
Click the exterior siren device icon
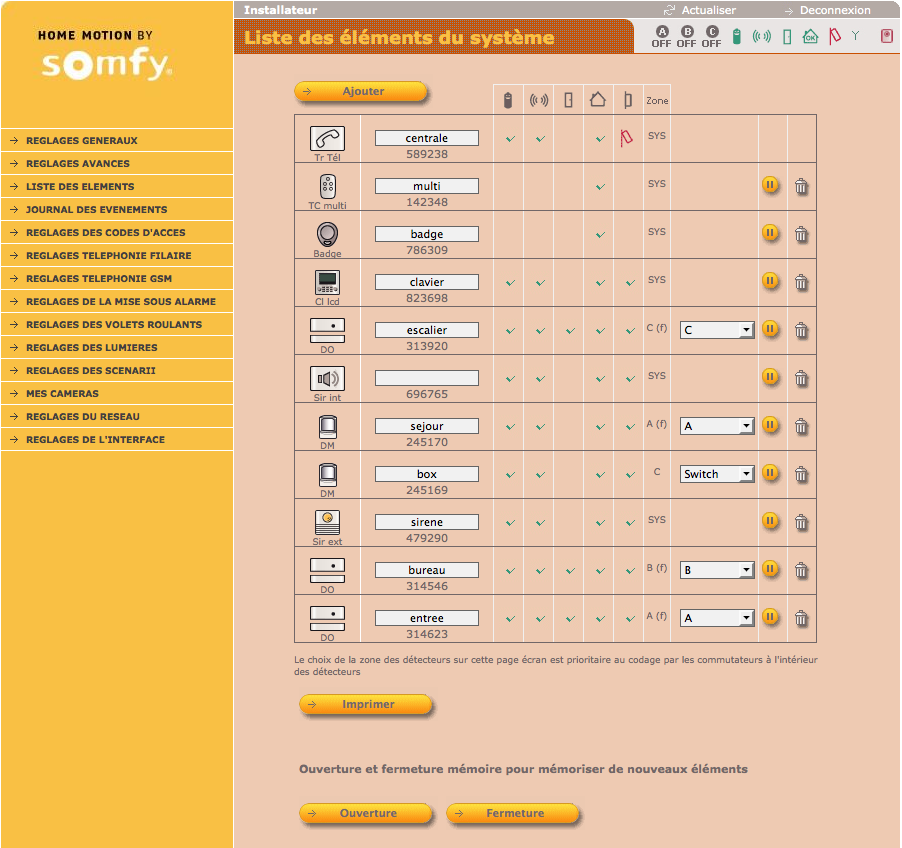pos(327,521)
